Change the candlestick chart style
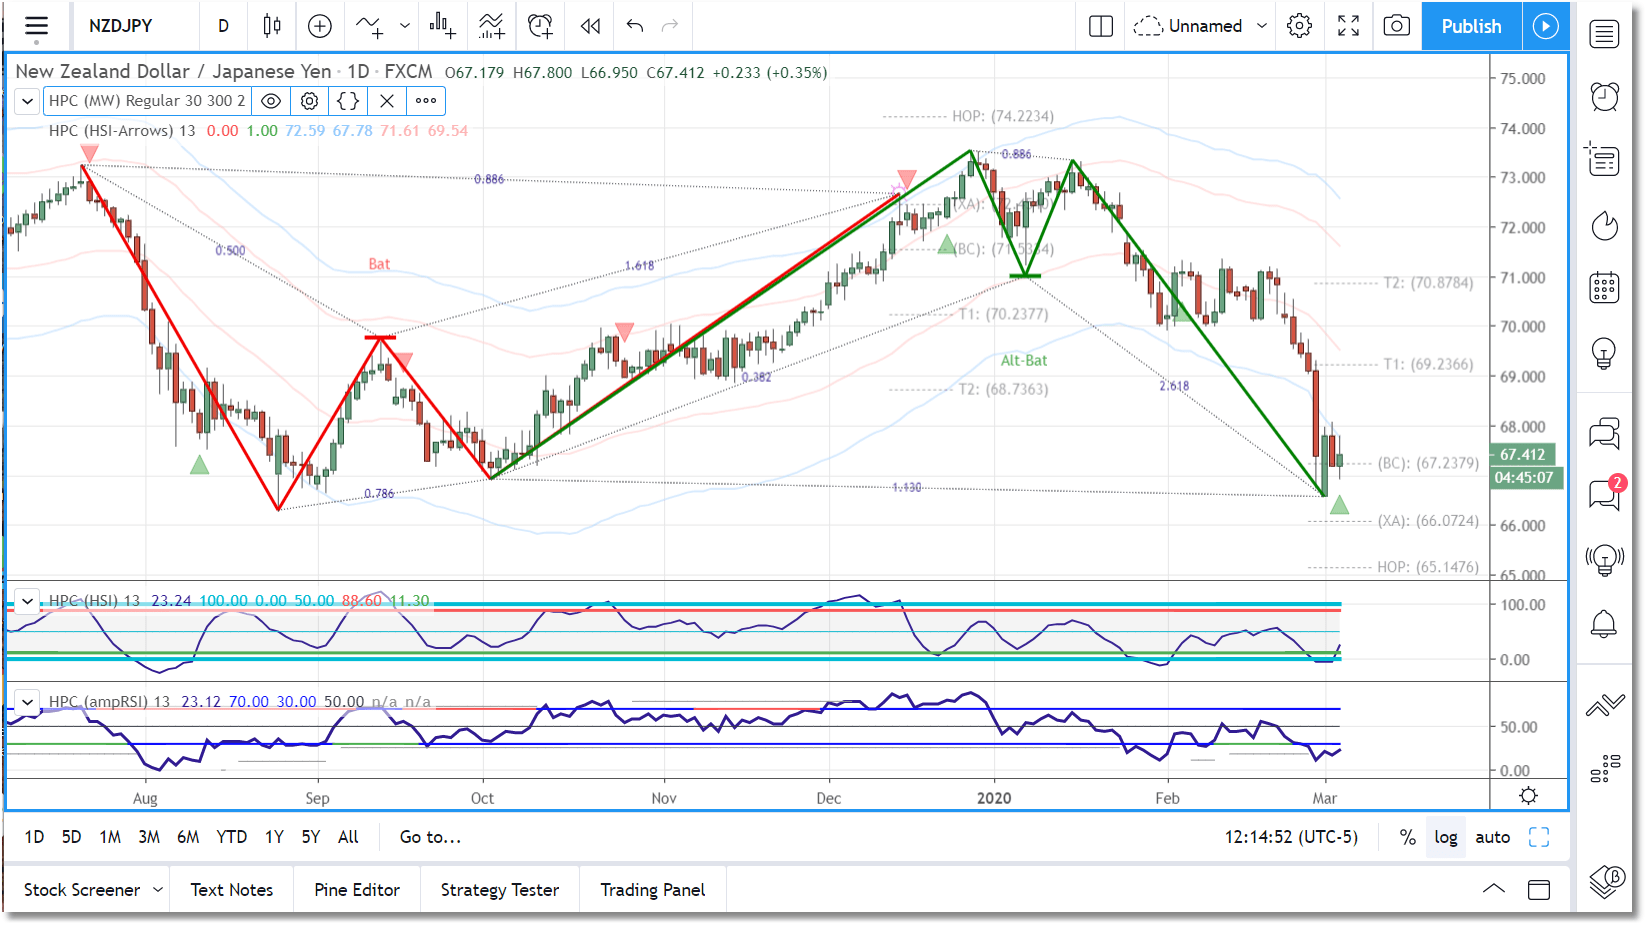 [x=272, y=26]
